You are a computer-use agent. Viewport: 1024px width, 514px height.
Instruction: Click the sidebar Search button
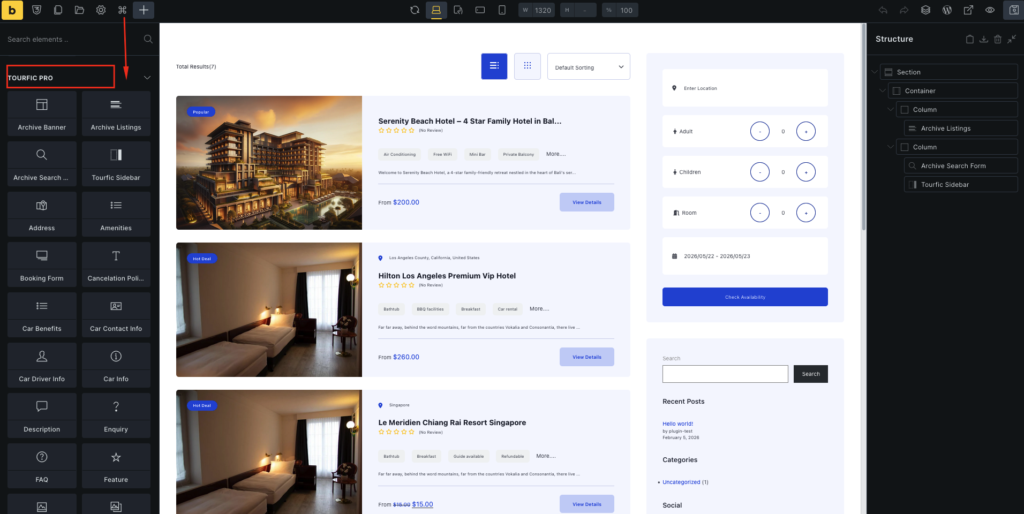tap(810, 374)
